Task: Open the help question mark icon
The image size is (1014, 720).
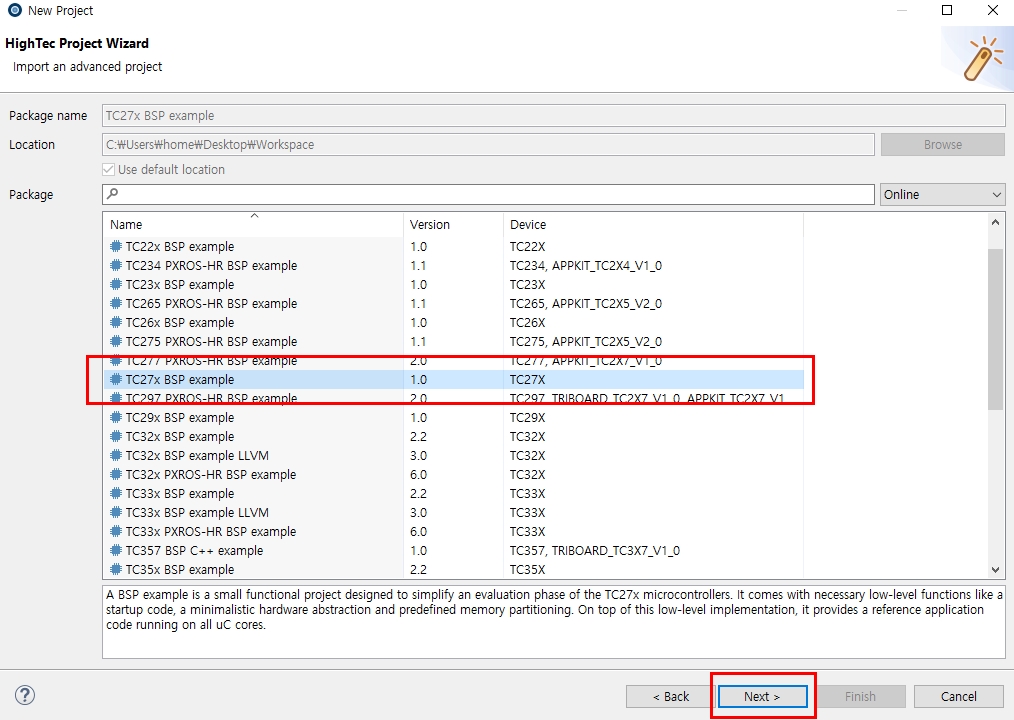Action: click(x=25, y=695)
